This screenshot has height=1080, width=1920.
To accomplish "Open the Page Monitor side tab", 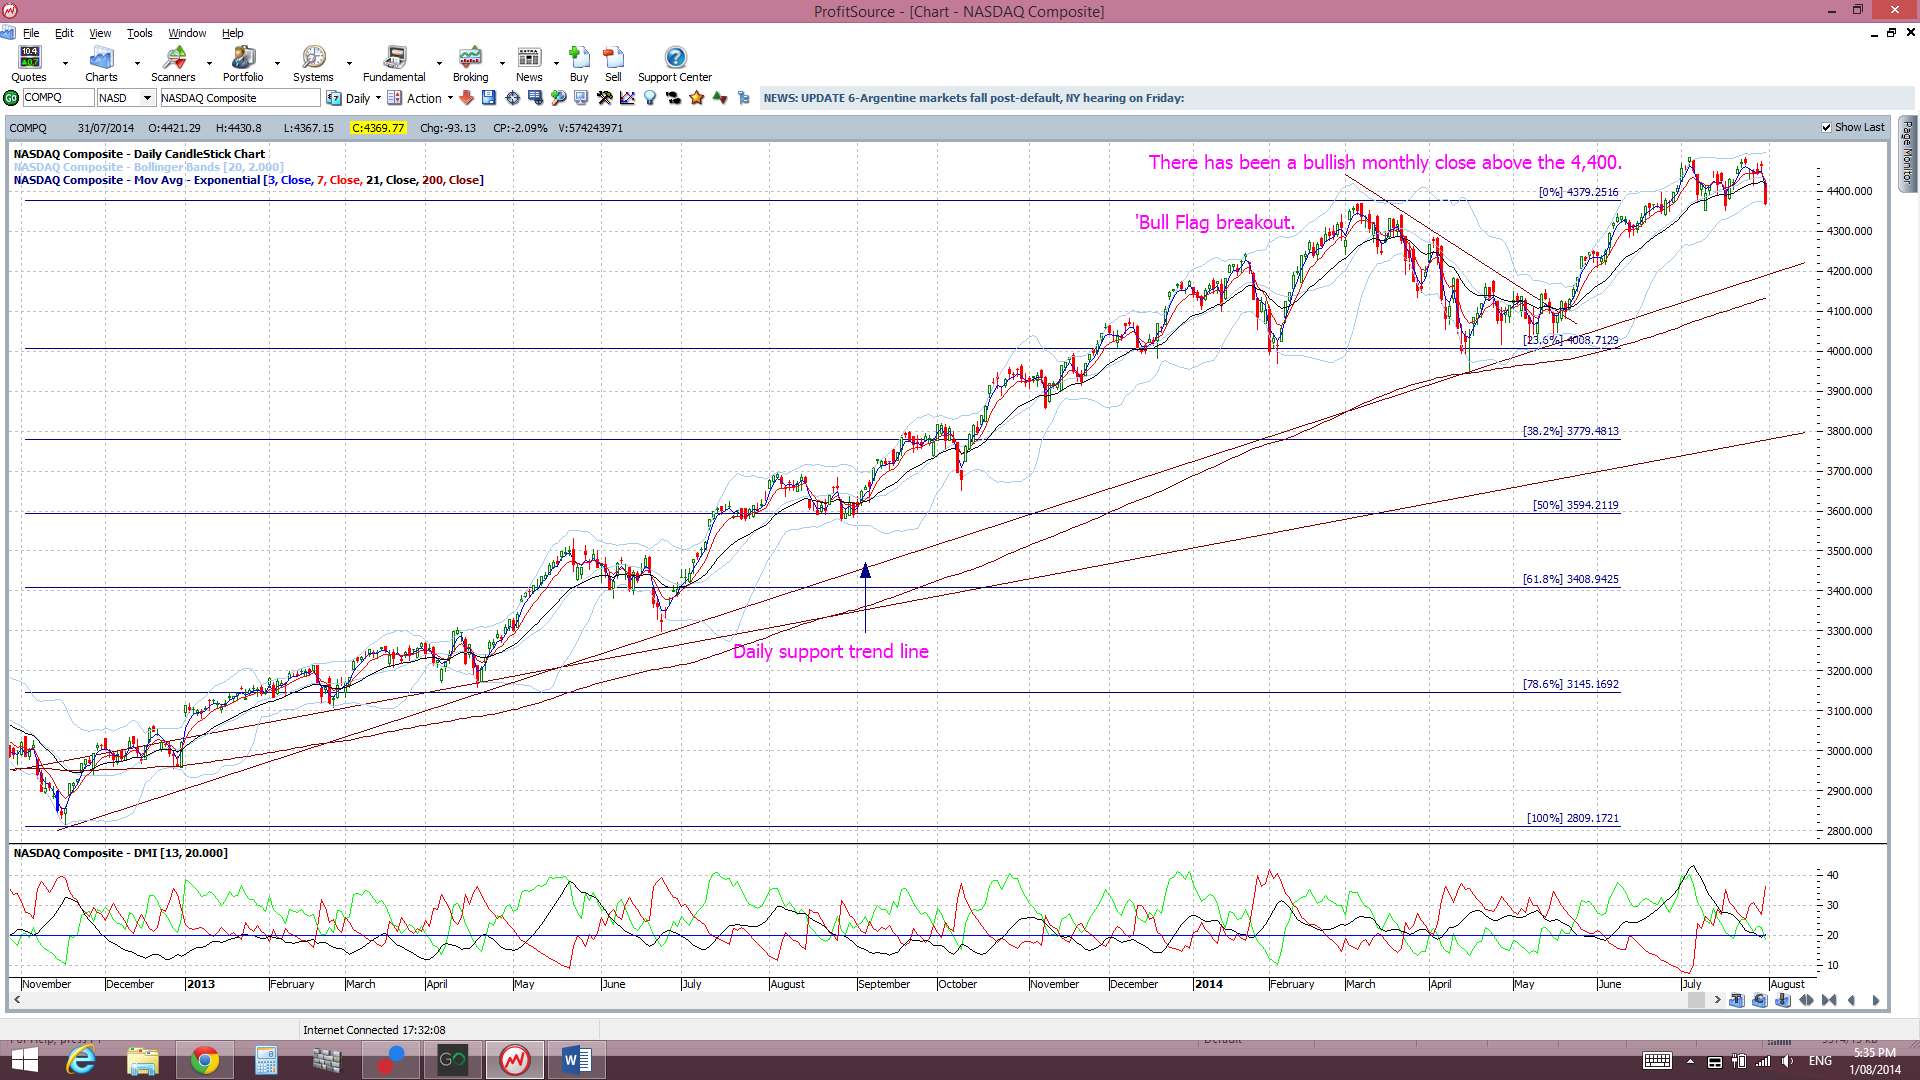I will coord(1908,154).
